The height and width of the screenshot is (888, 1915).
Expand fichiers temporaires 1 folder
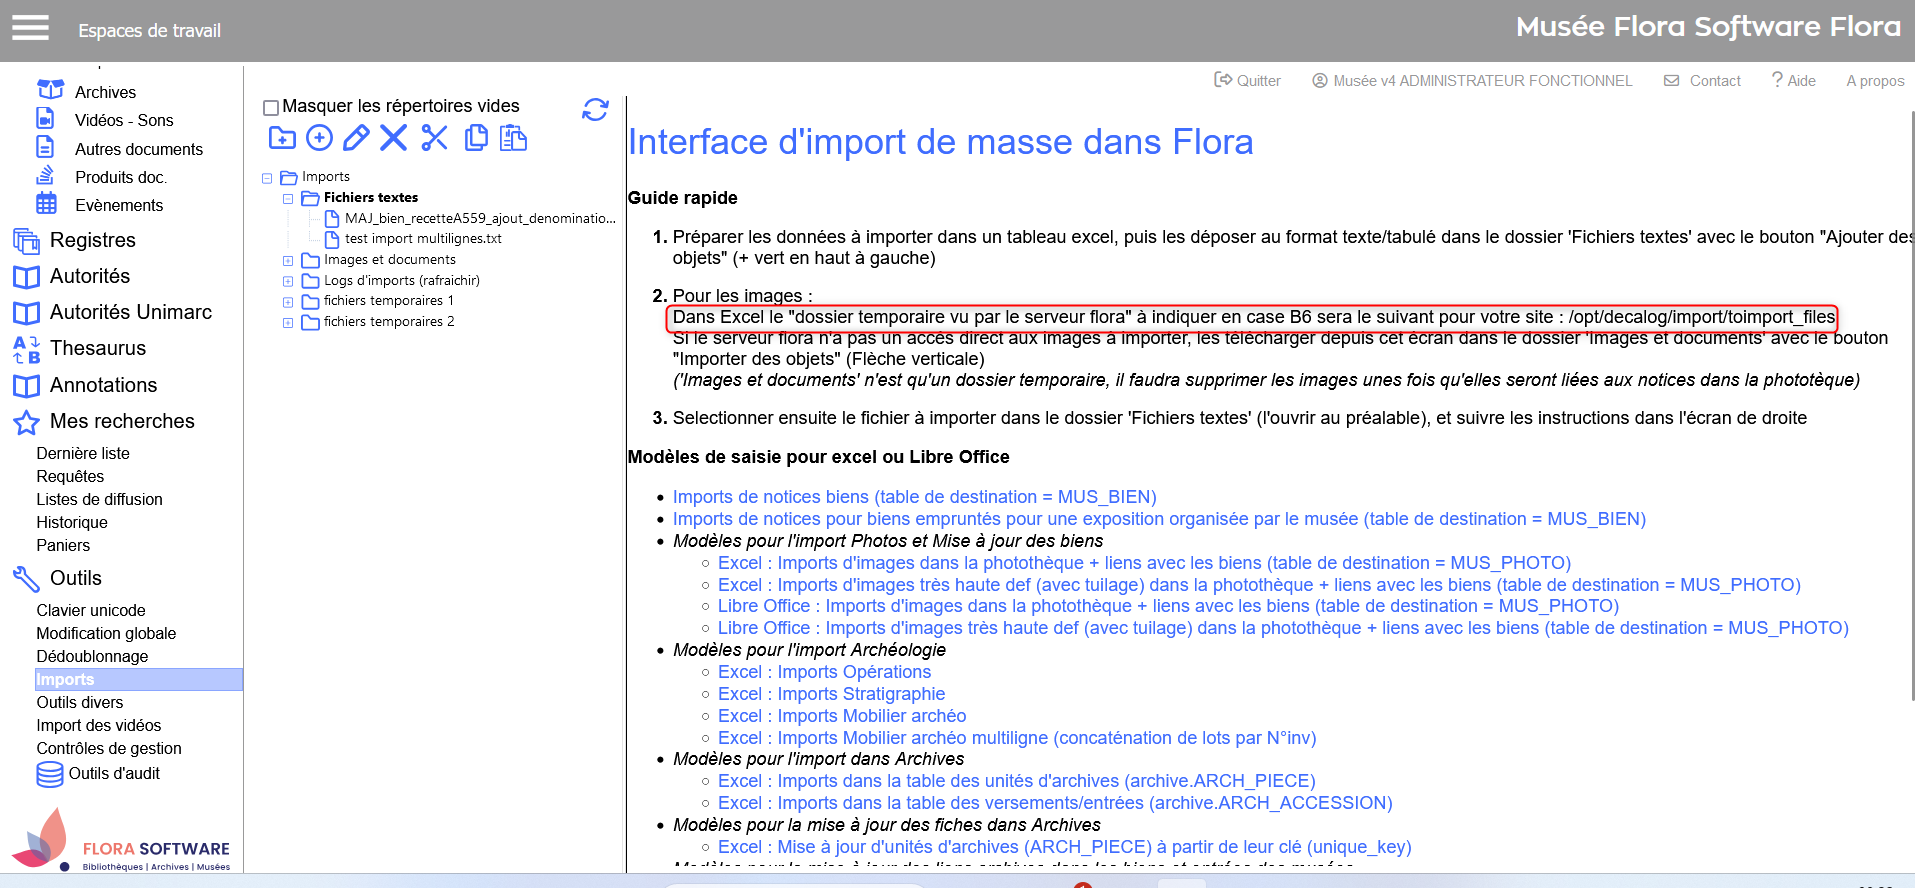point(288,302)
